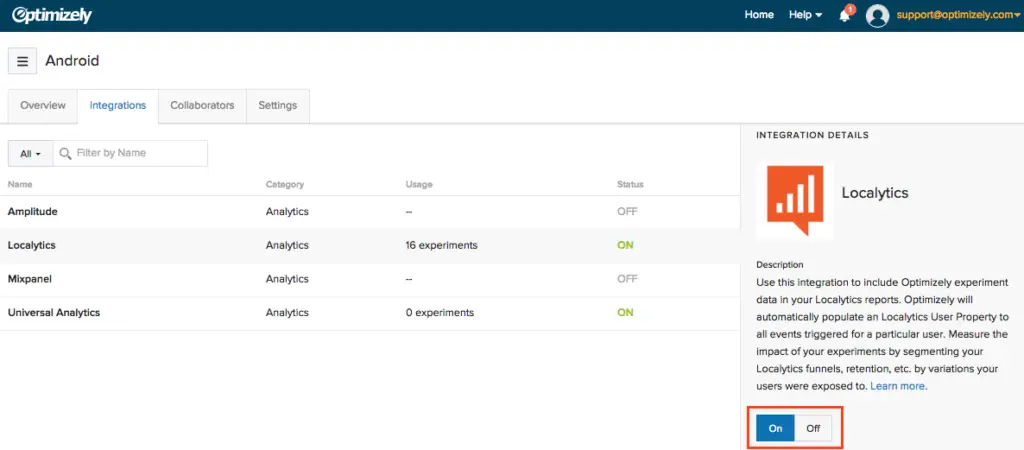Turn the Localytics integration On
This screenshot has width=1024, height=450.
(x=776, y=428)
